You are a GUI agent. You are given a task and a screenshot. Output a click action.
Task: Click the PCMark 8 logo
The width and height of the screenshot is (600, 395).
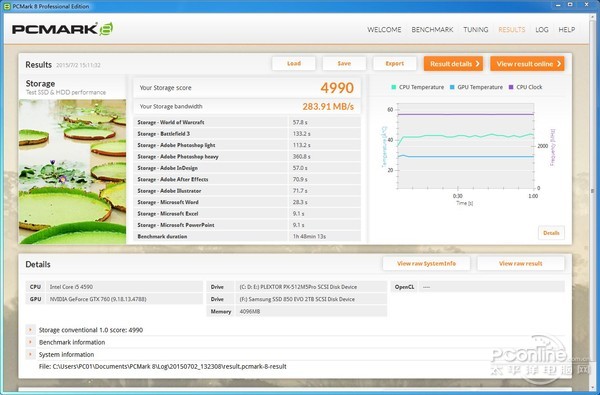pos(62,29)
